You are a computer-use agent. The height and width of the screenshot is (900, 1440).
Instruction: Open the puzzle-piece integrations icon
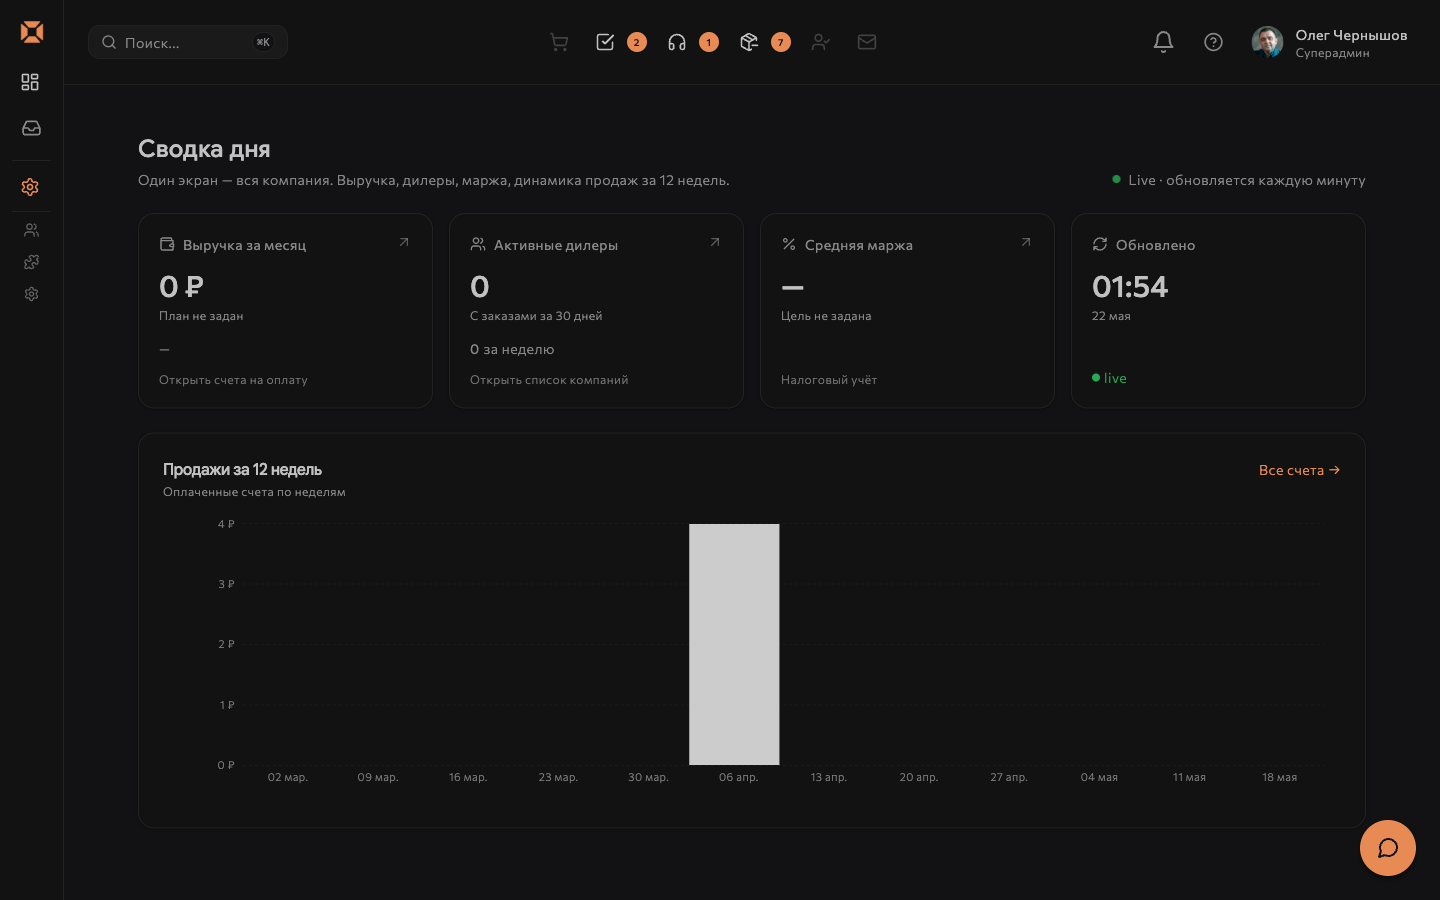tap(31, 262)
